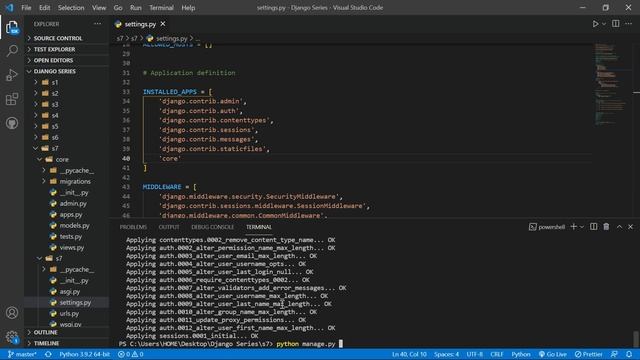640x360 pixels.
Task: Expand the Test Explorer section
Action: [67, 49]
